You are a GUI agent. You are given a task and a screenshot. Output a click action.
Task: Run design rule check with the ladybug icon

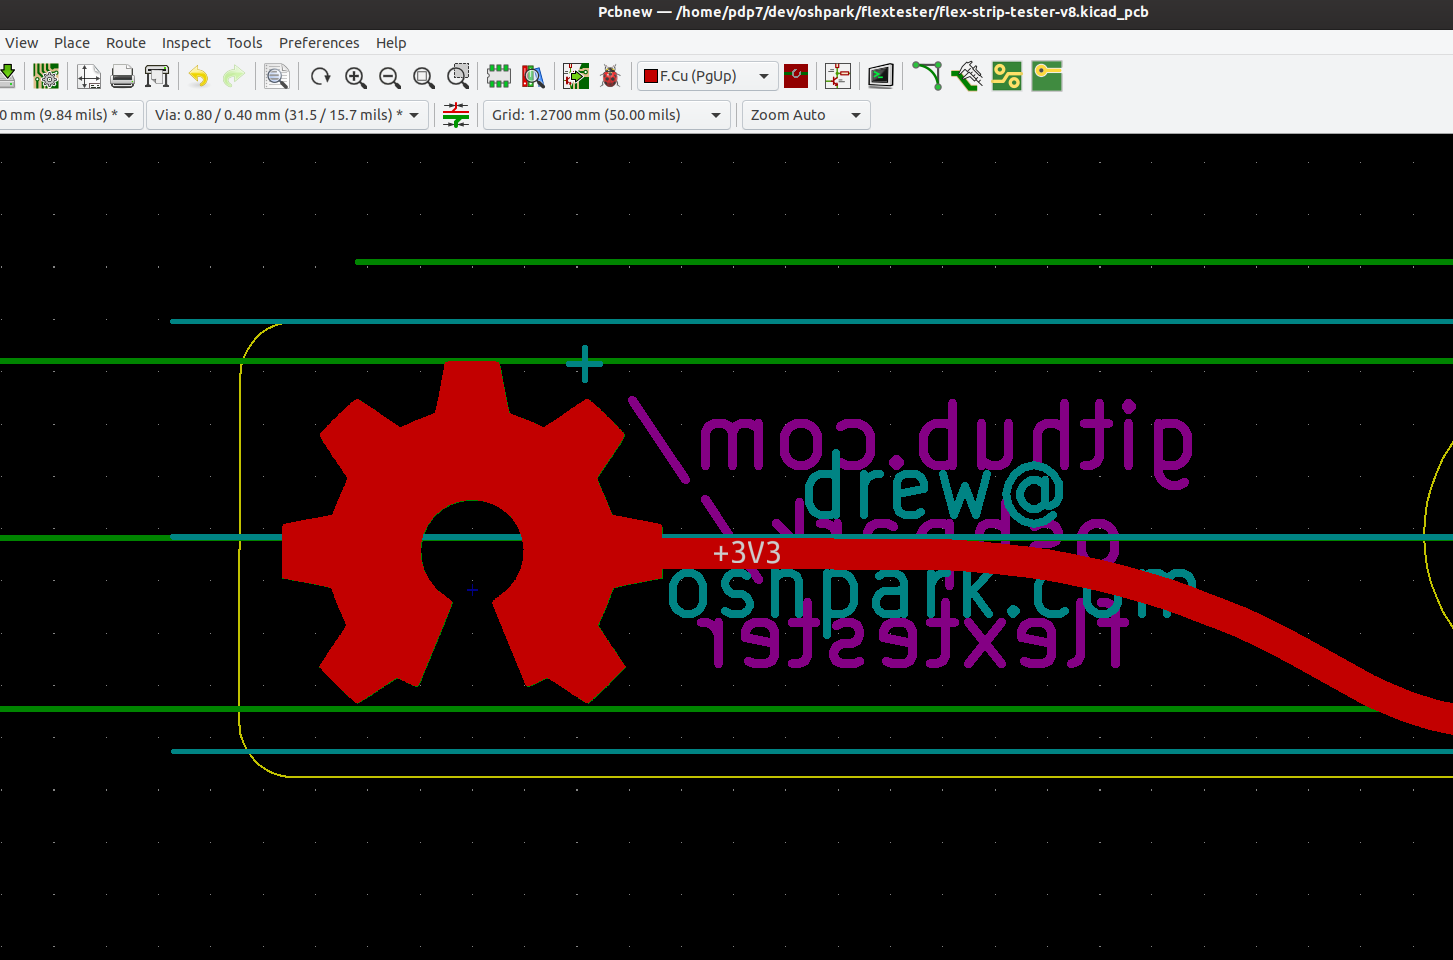610,76
